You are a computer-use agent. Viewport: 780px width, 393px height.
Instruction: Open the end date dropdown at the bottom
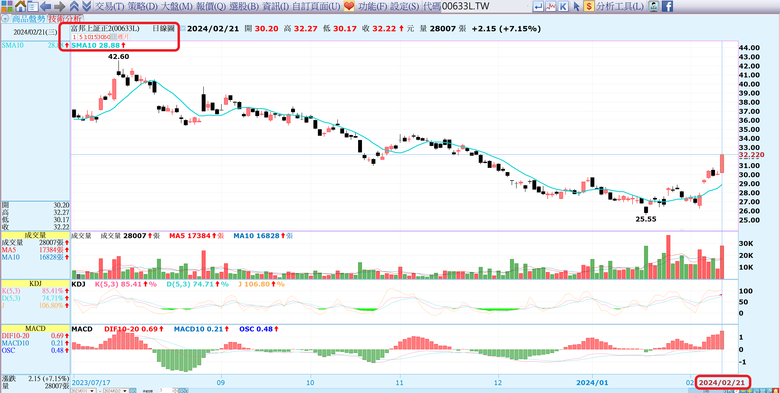pos(124,391)
